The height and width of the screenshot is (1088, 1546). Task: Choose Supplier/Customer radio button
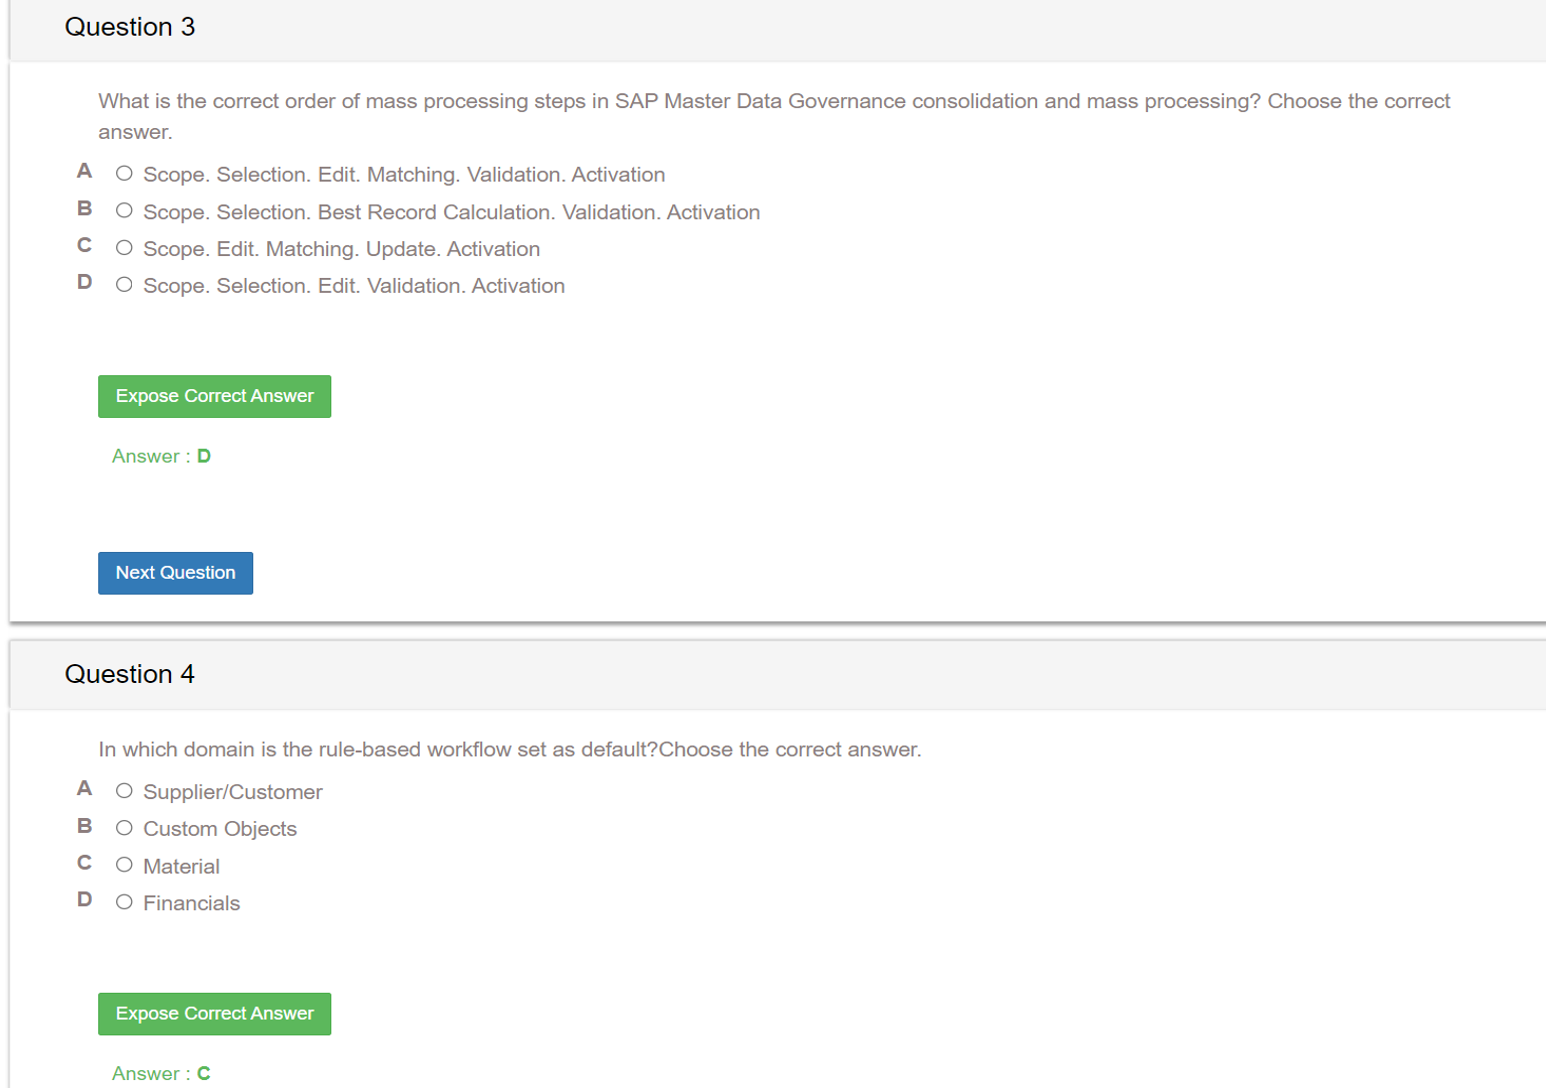(124, 791)
